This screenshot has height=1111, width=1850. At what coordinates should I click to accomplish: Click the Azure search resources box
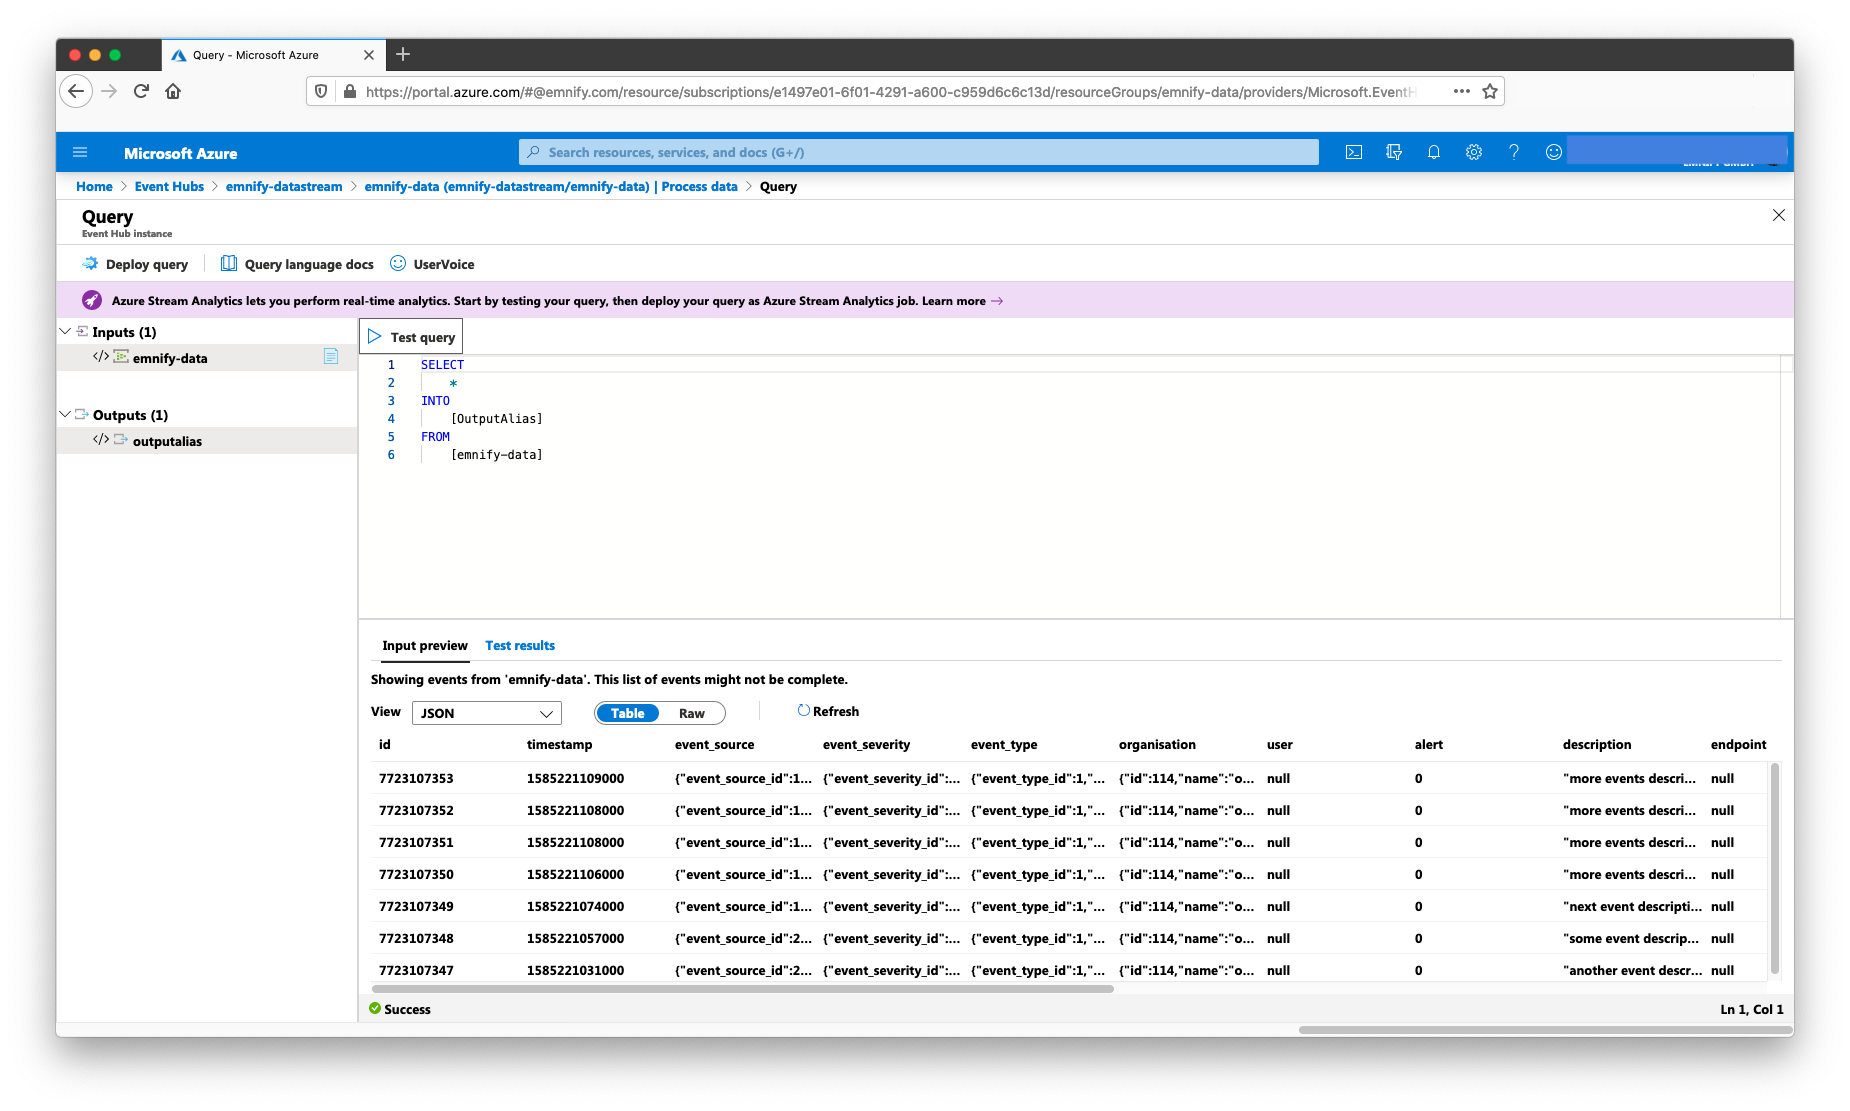(x=918, y=152)
